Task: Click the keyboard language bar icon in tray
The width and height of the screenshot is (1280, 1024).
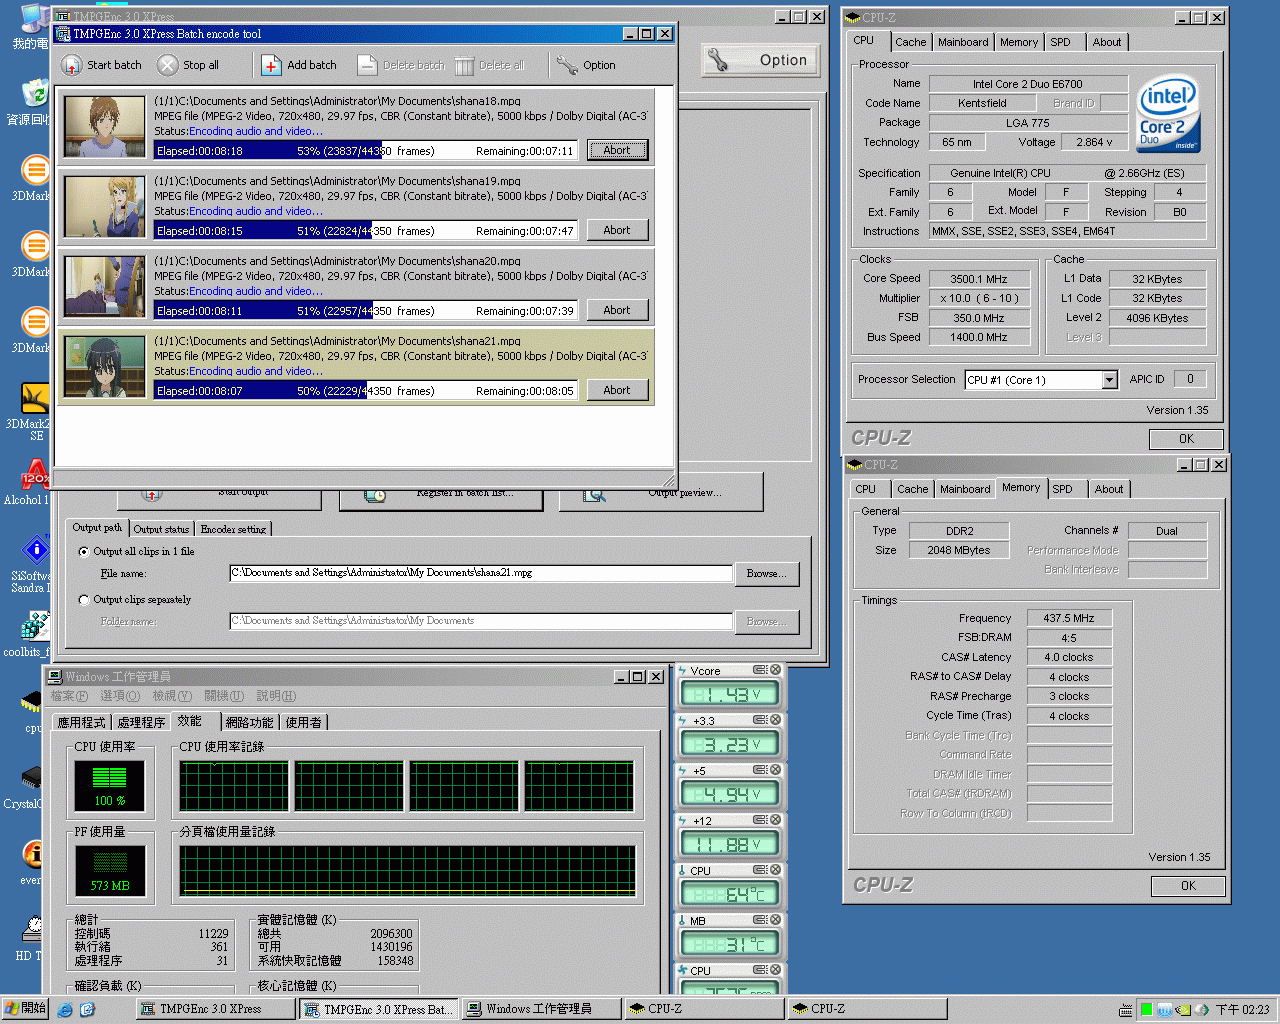Action: [x=1126, y=1010]
